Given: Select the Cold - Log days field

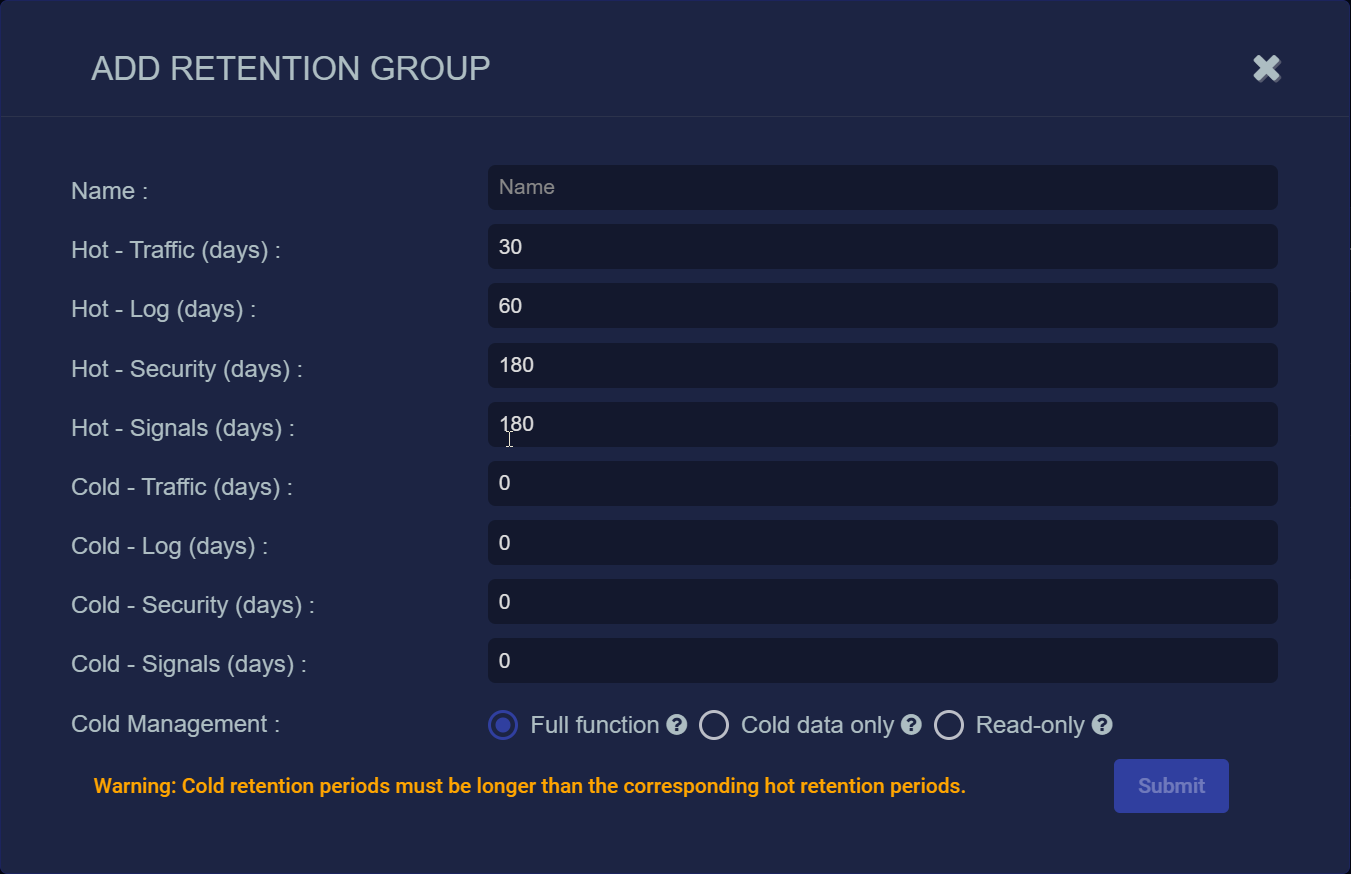Looking at the screenshot, I should click(883, 542).
